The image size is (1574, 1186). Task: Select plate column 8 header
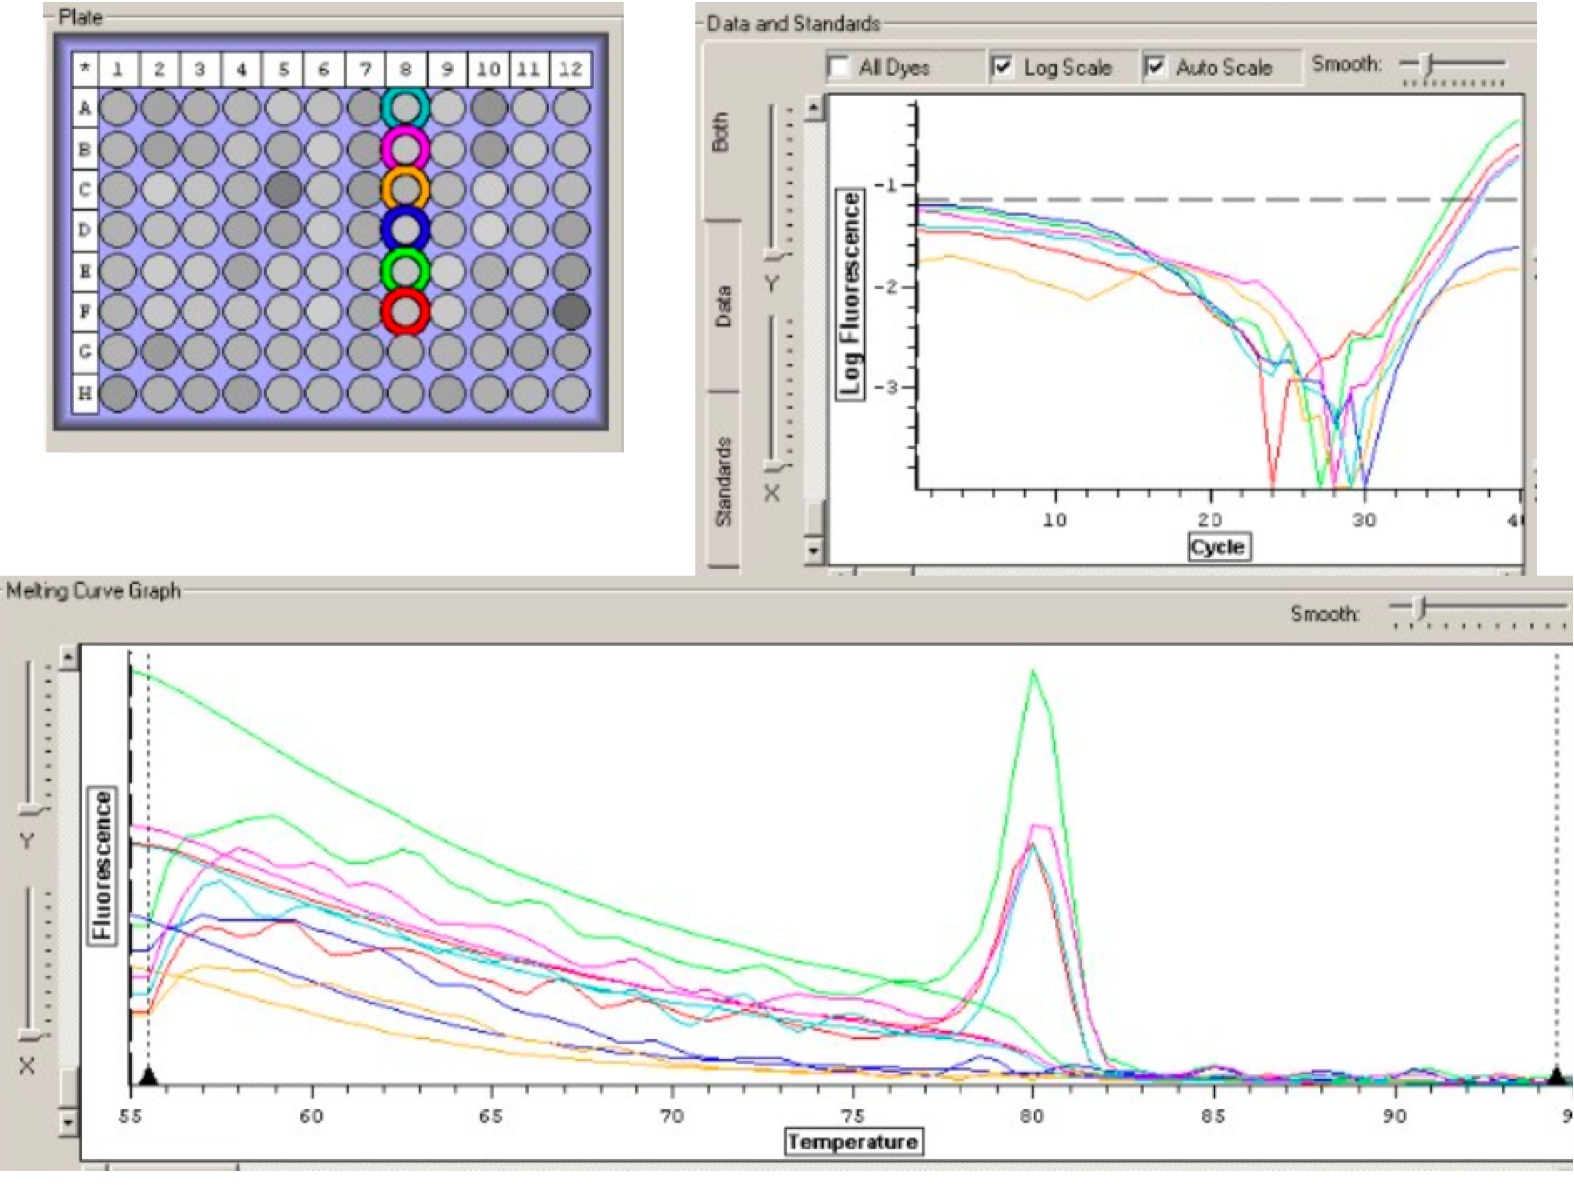point(405,69)
